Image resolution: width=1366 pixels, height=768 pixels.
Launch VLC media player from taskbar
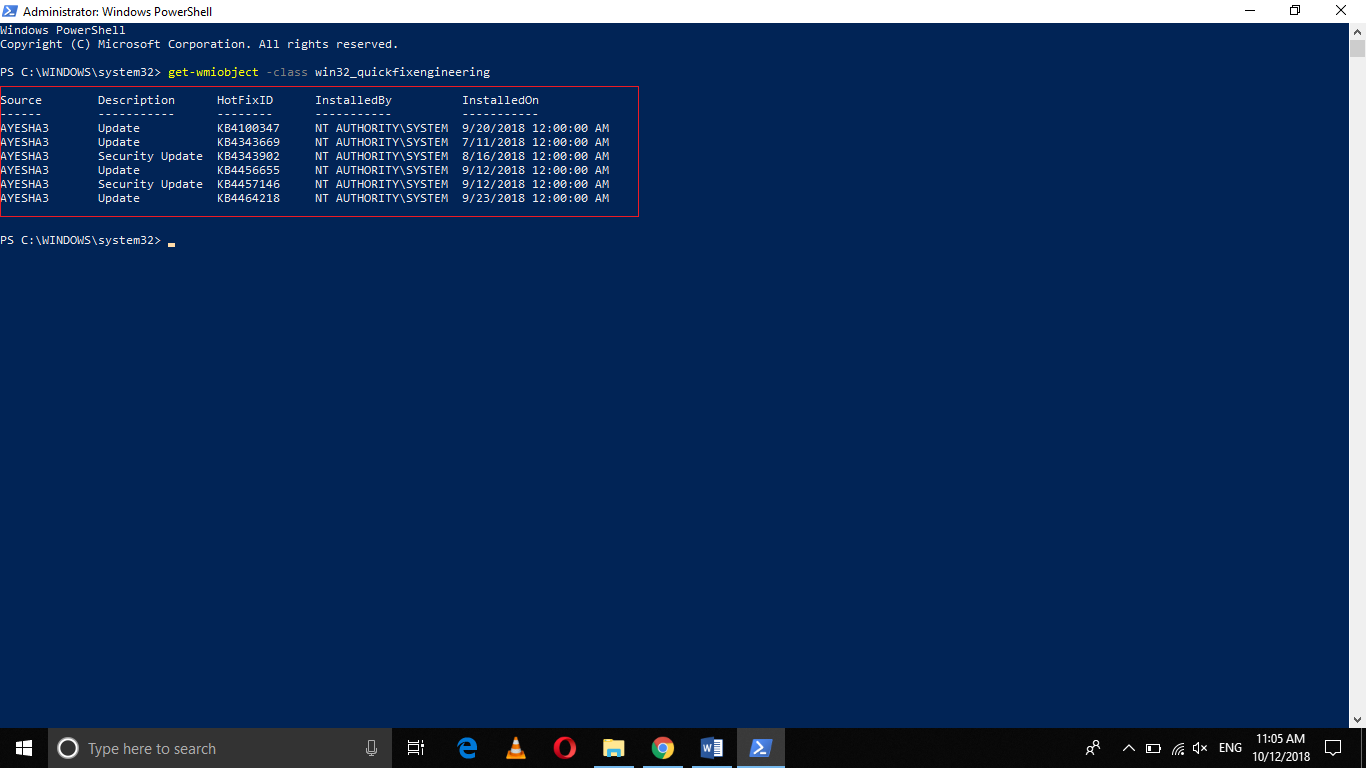point(516,748)
